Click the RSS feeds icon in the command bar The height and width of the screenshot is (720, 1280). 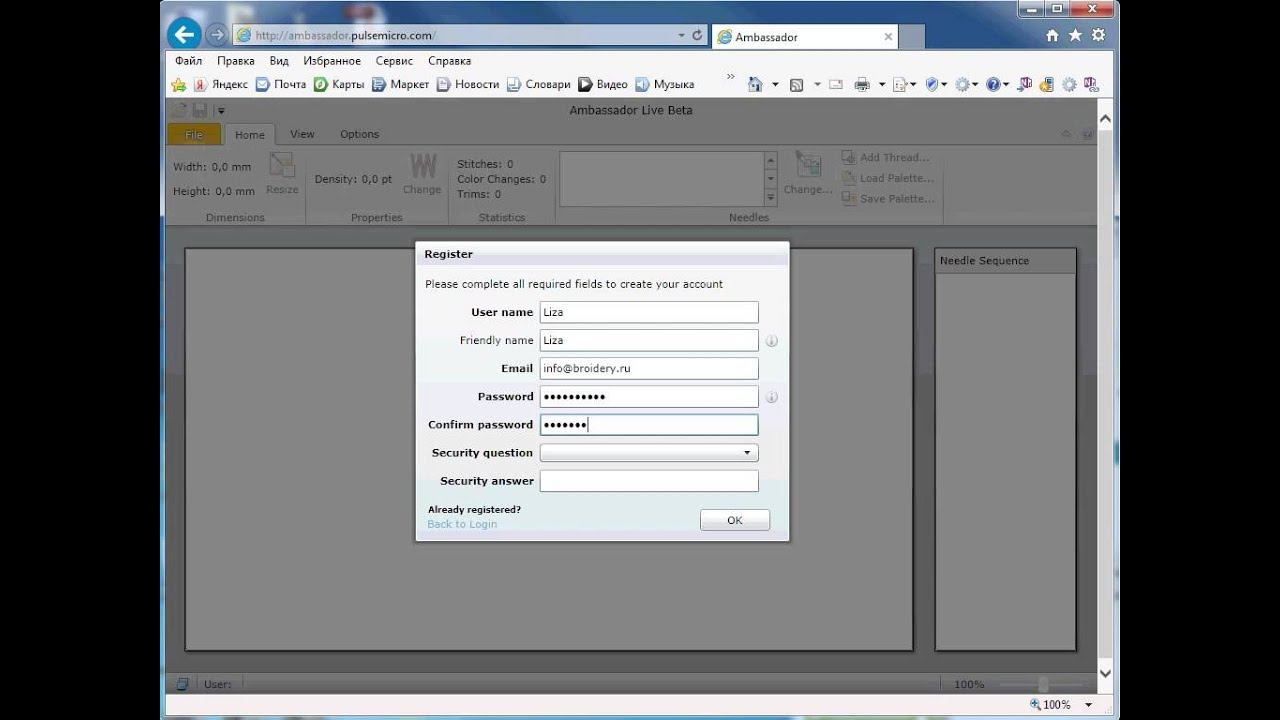[x=796, y=85]
